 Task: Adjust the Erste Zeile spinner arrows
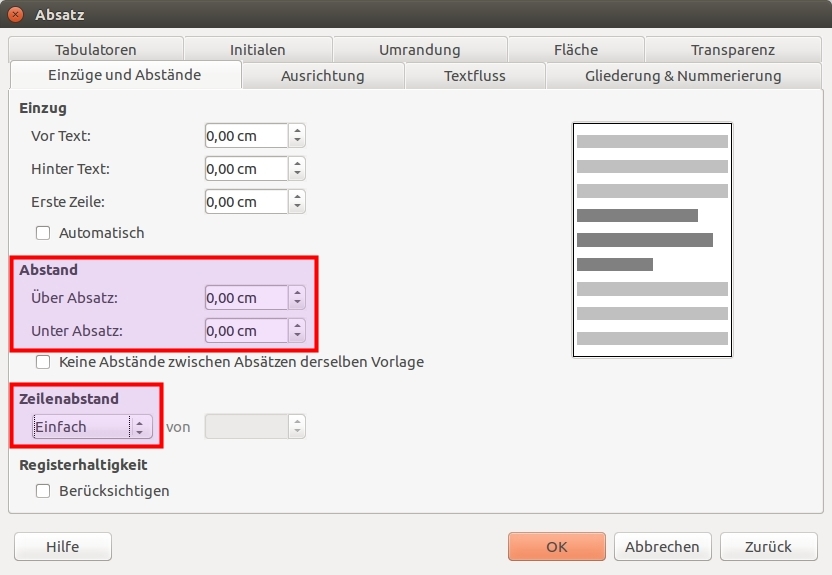(x=297, y=202)
